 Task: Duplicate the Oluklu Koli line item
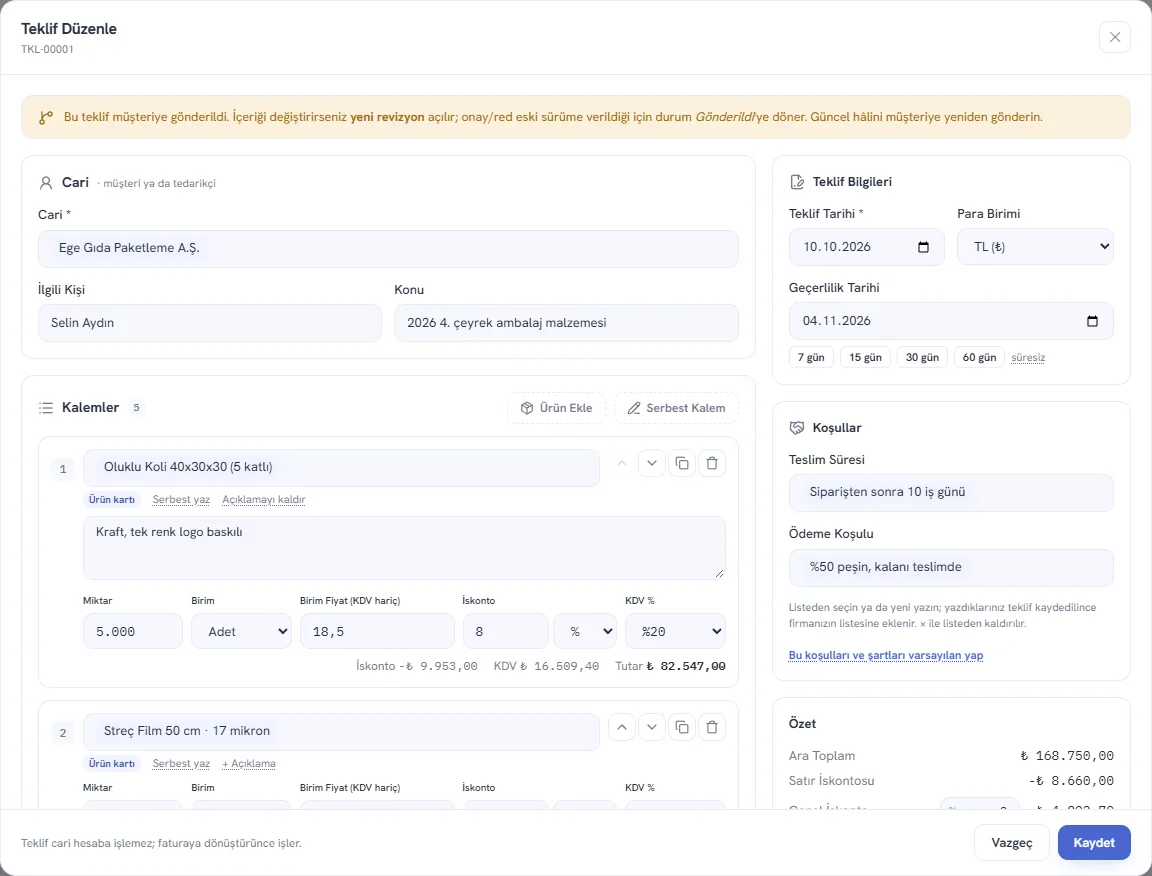tap(682, 463)
